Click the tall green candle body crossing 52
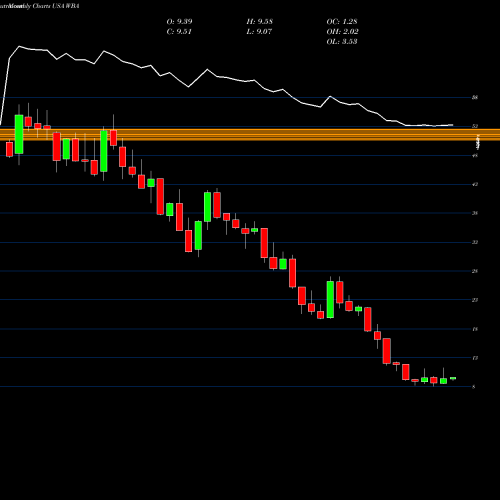This screenshot has width=500, height=500. [19, 134]
